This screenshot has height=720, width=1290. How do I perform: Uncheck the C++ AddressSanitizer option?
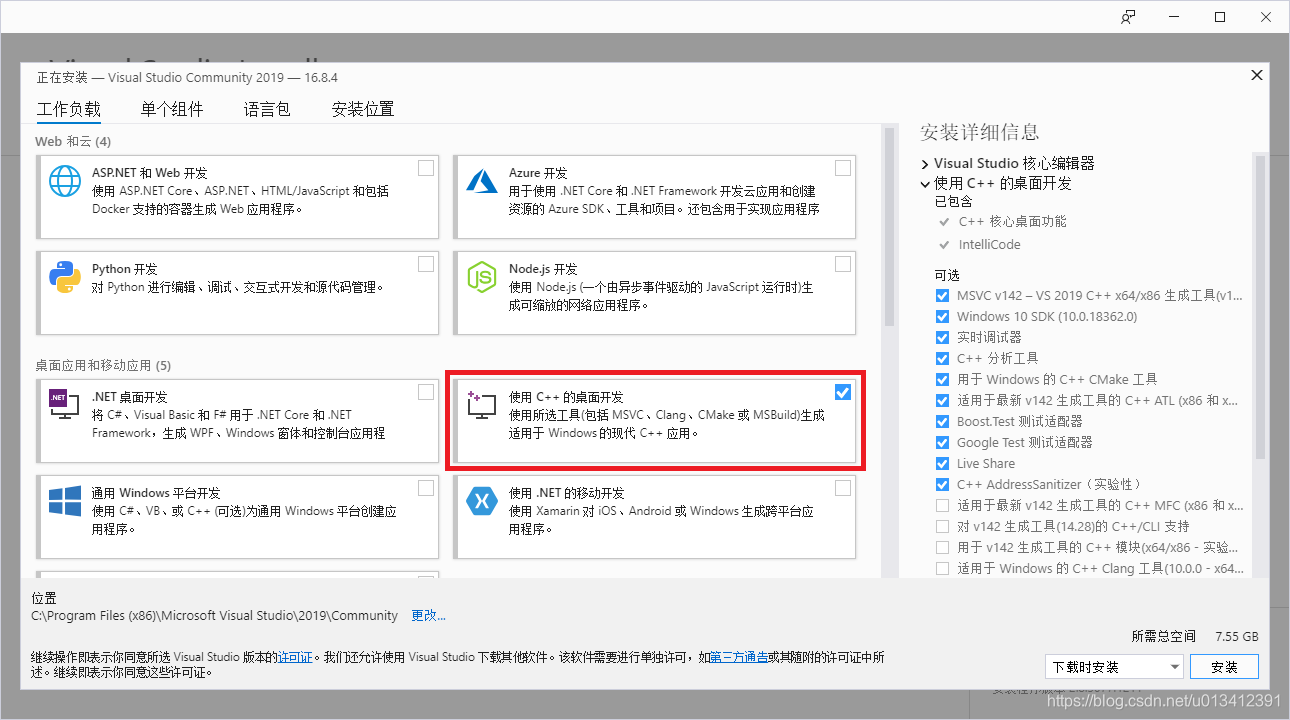[x=942, y=485]
